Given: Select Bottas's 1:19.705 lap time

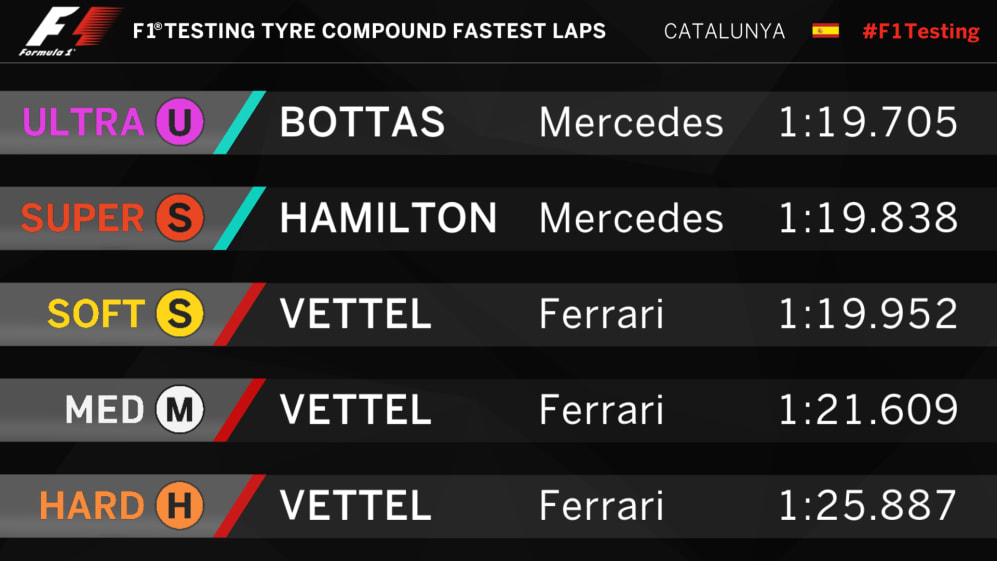Looking at the screenshot, I should 867,123.
